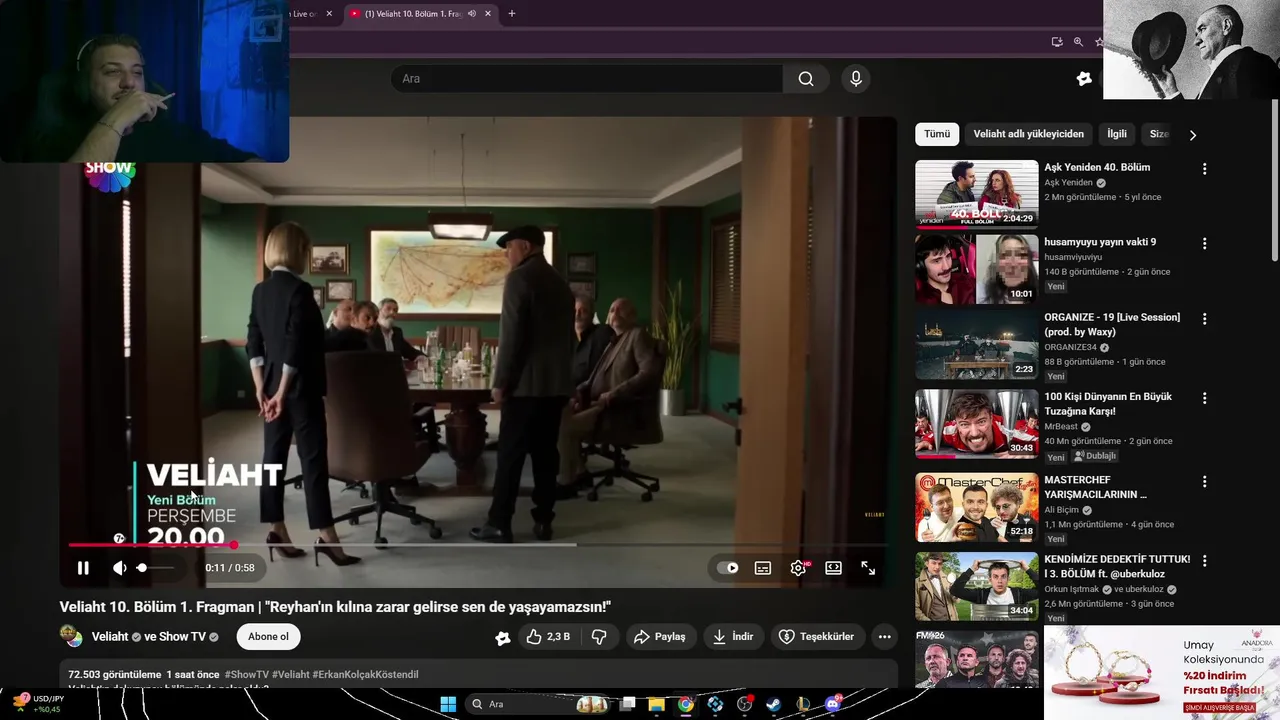Select Veliaht adlı yükleyiciden chip
1280x720 pixels.
(x=1028, y=134)
